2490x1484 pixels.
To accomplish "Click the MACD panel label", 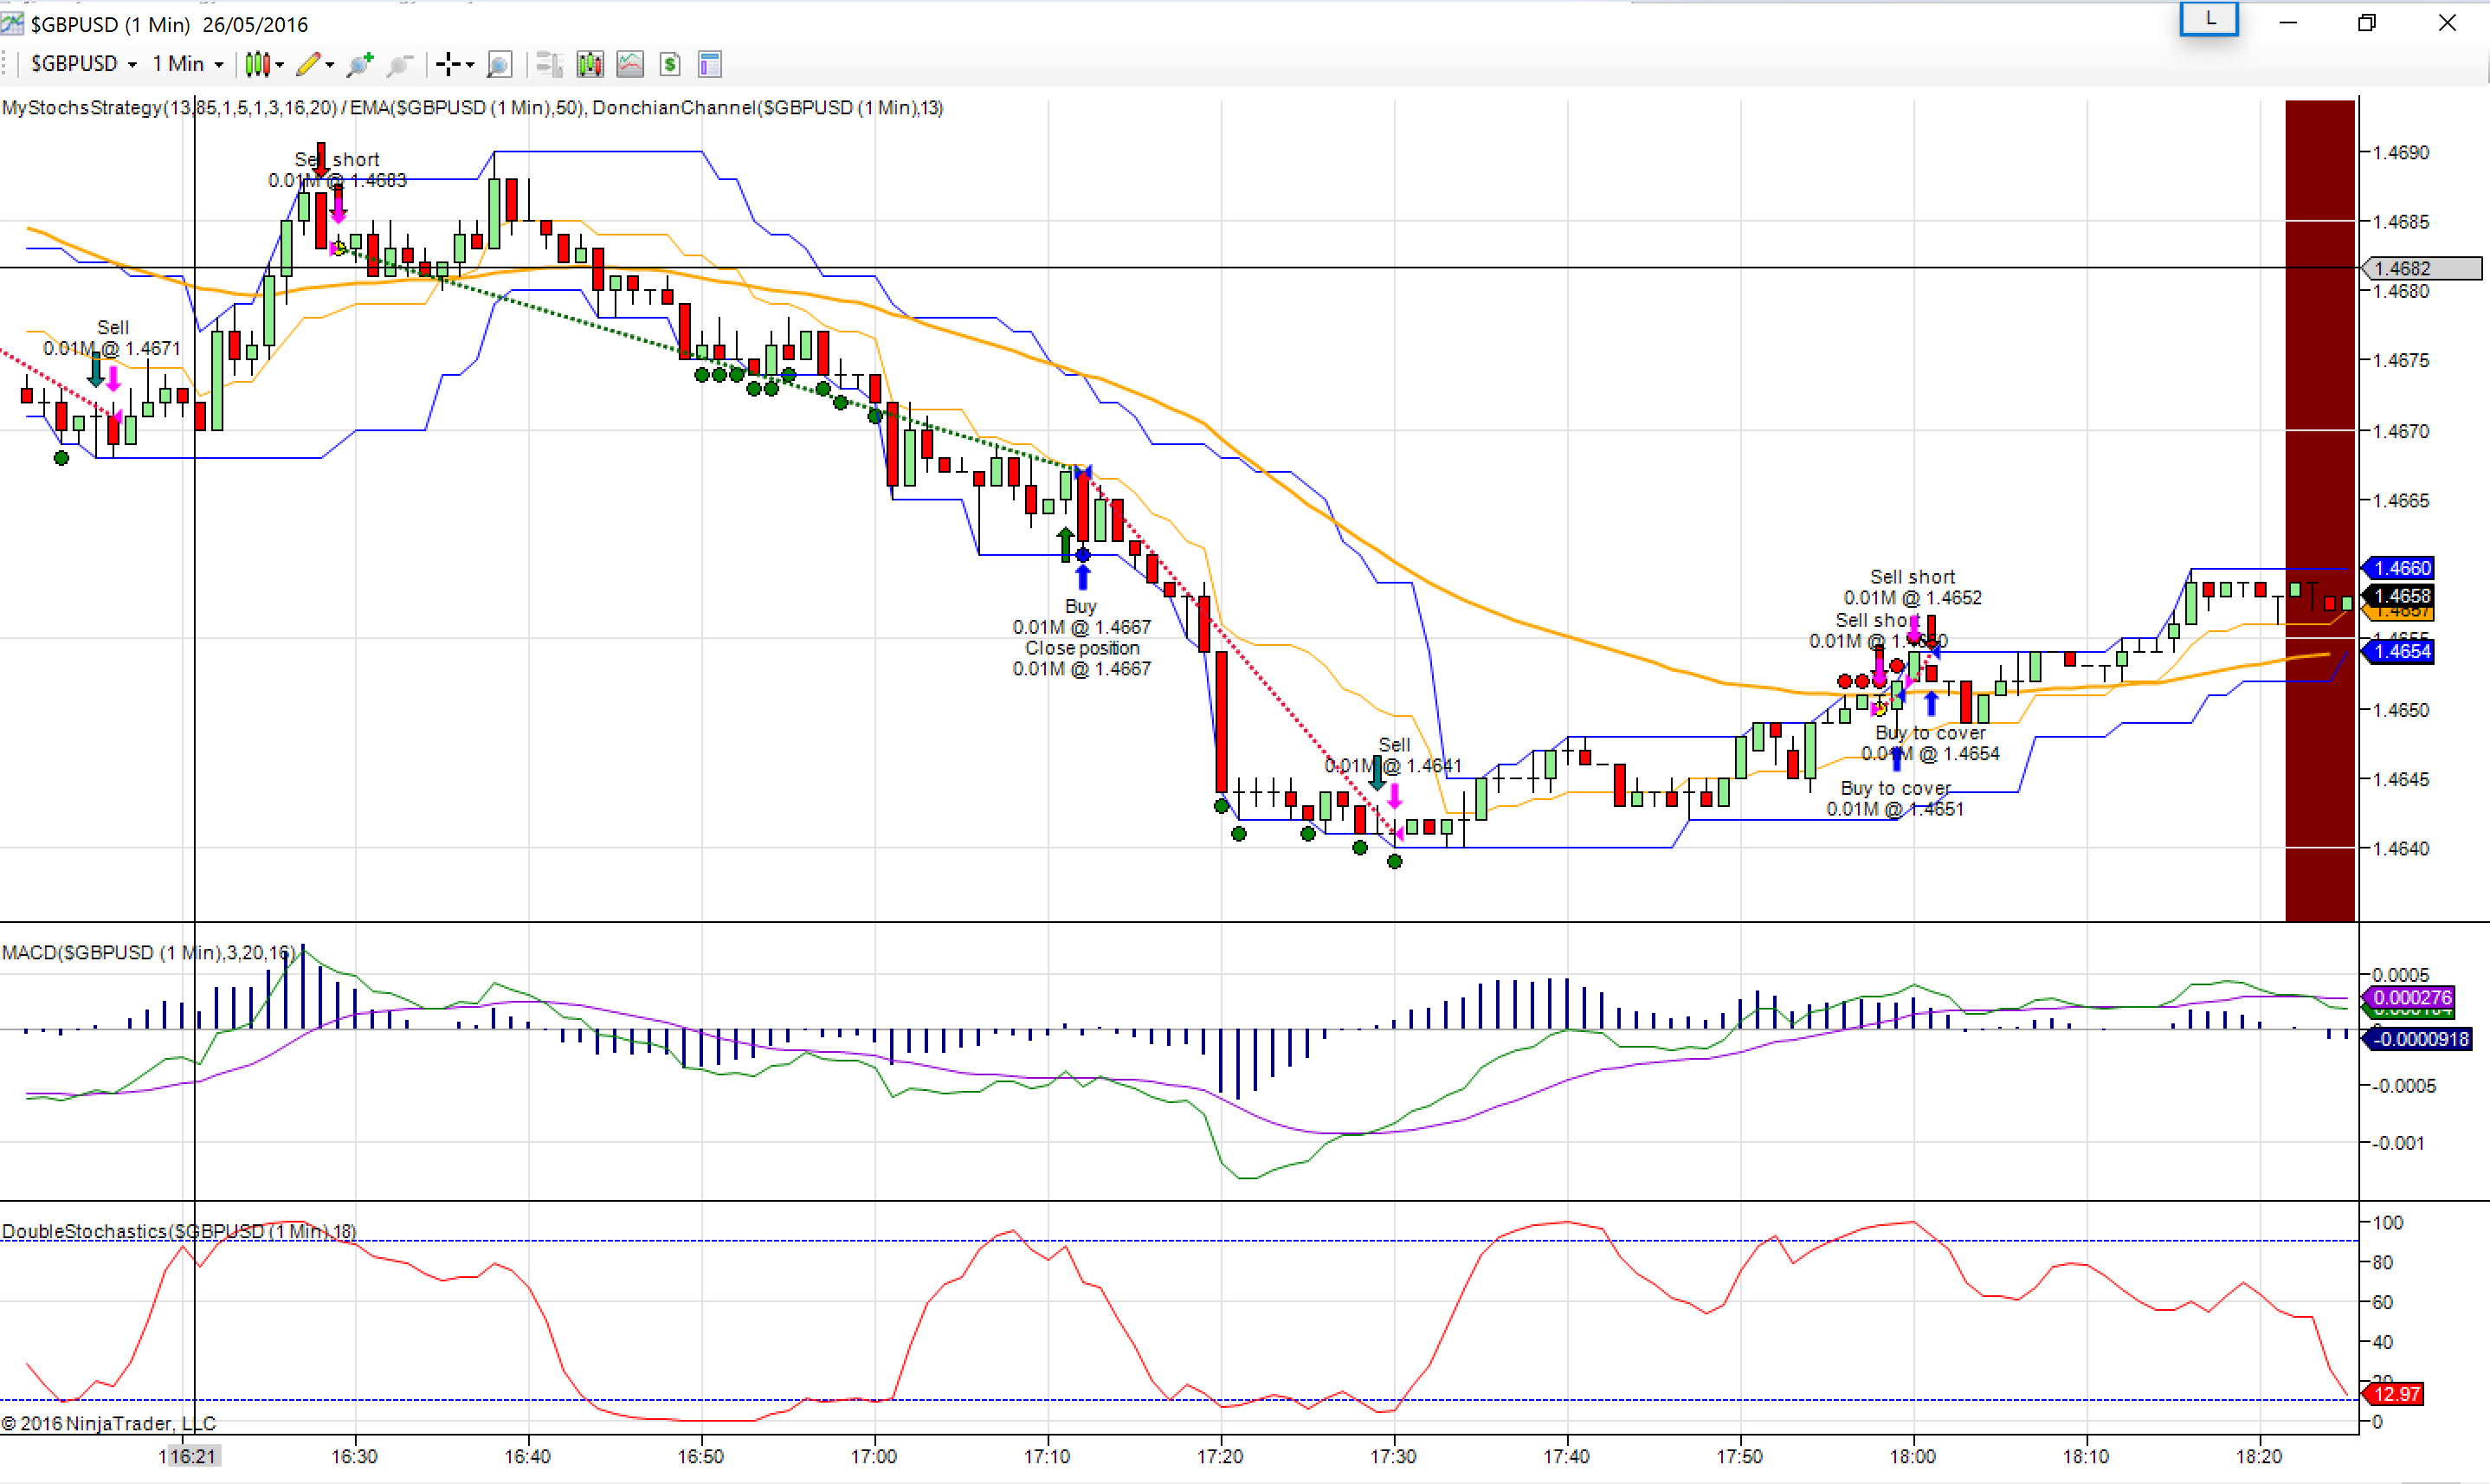I will point(149,952).
